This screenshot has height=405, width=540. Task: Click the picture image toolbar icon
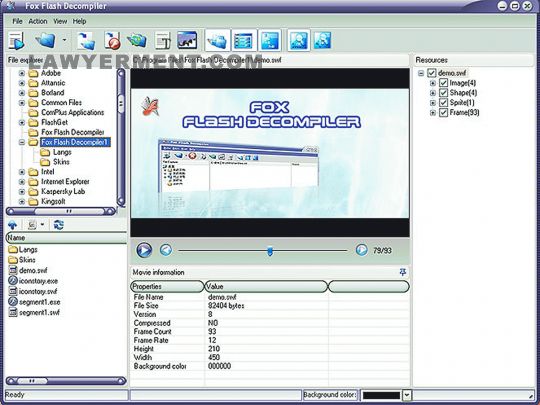[187, 40]
